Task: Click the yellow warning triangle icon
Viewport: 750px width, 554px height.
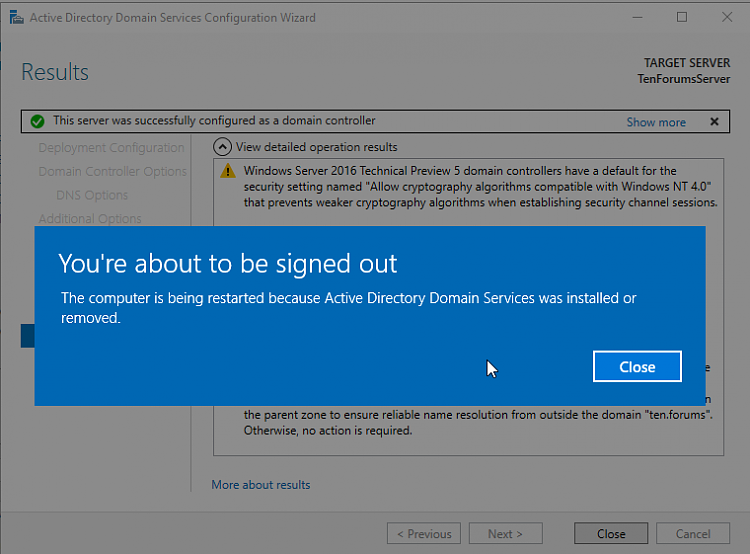Action: click(228, 170)
